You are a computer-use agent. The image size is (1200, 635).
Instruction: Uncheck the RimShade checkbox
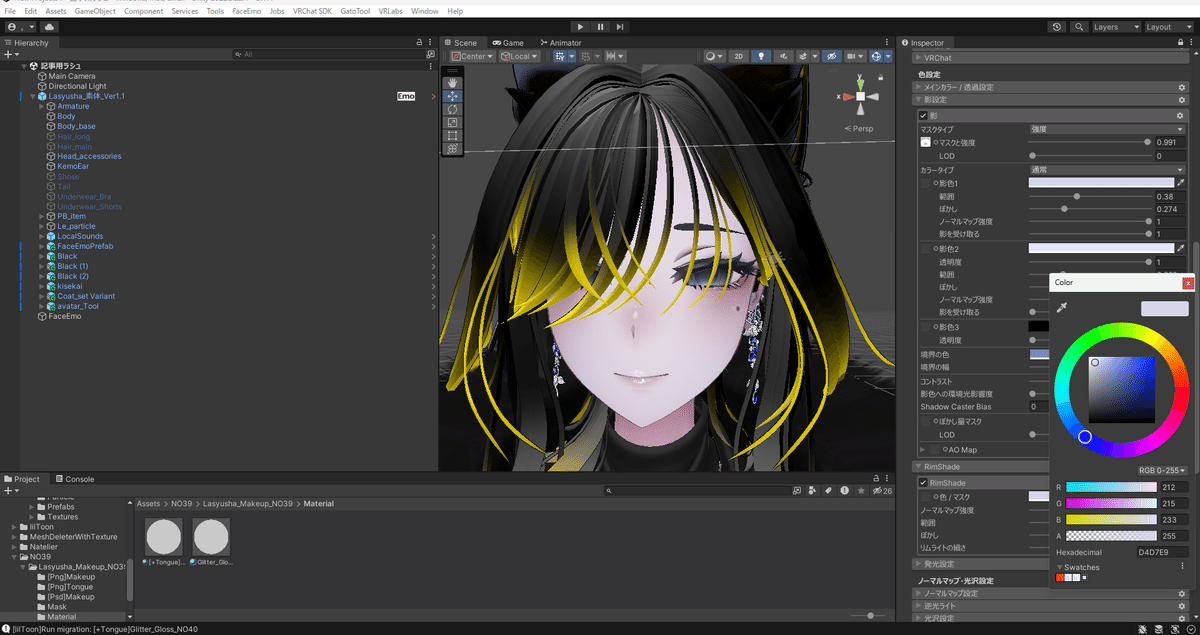coord(924,483)
